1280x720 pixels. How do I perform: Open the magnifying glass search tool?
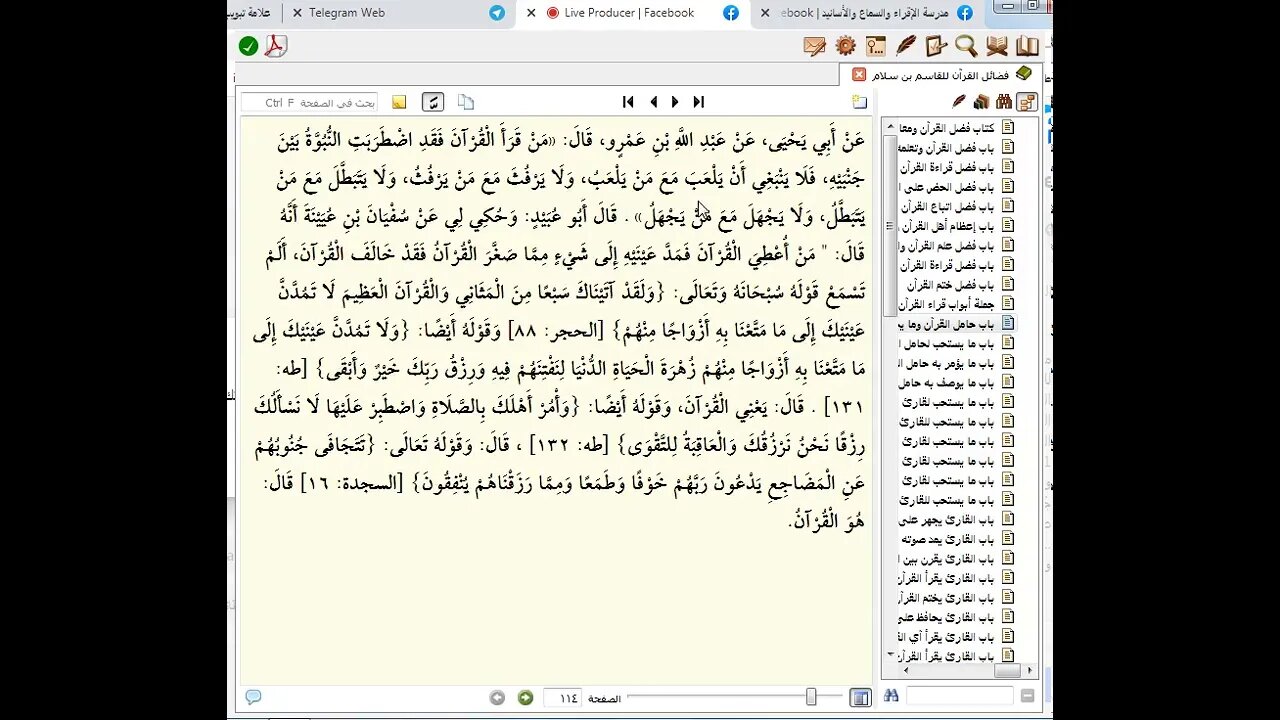pyautogui.click(x=966, y=46)
